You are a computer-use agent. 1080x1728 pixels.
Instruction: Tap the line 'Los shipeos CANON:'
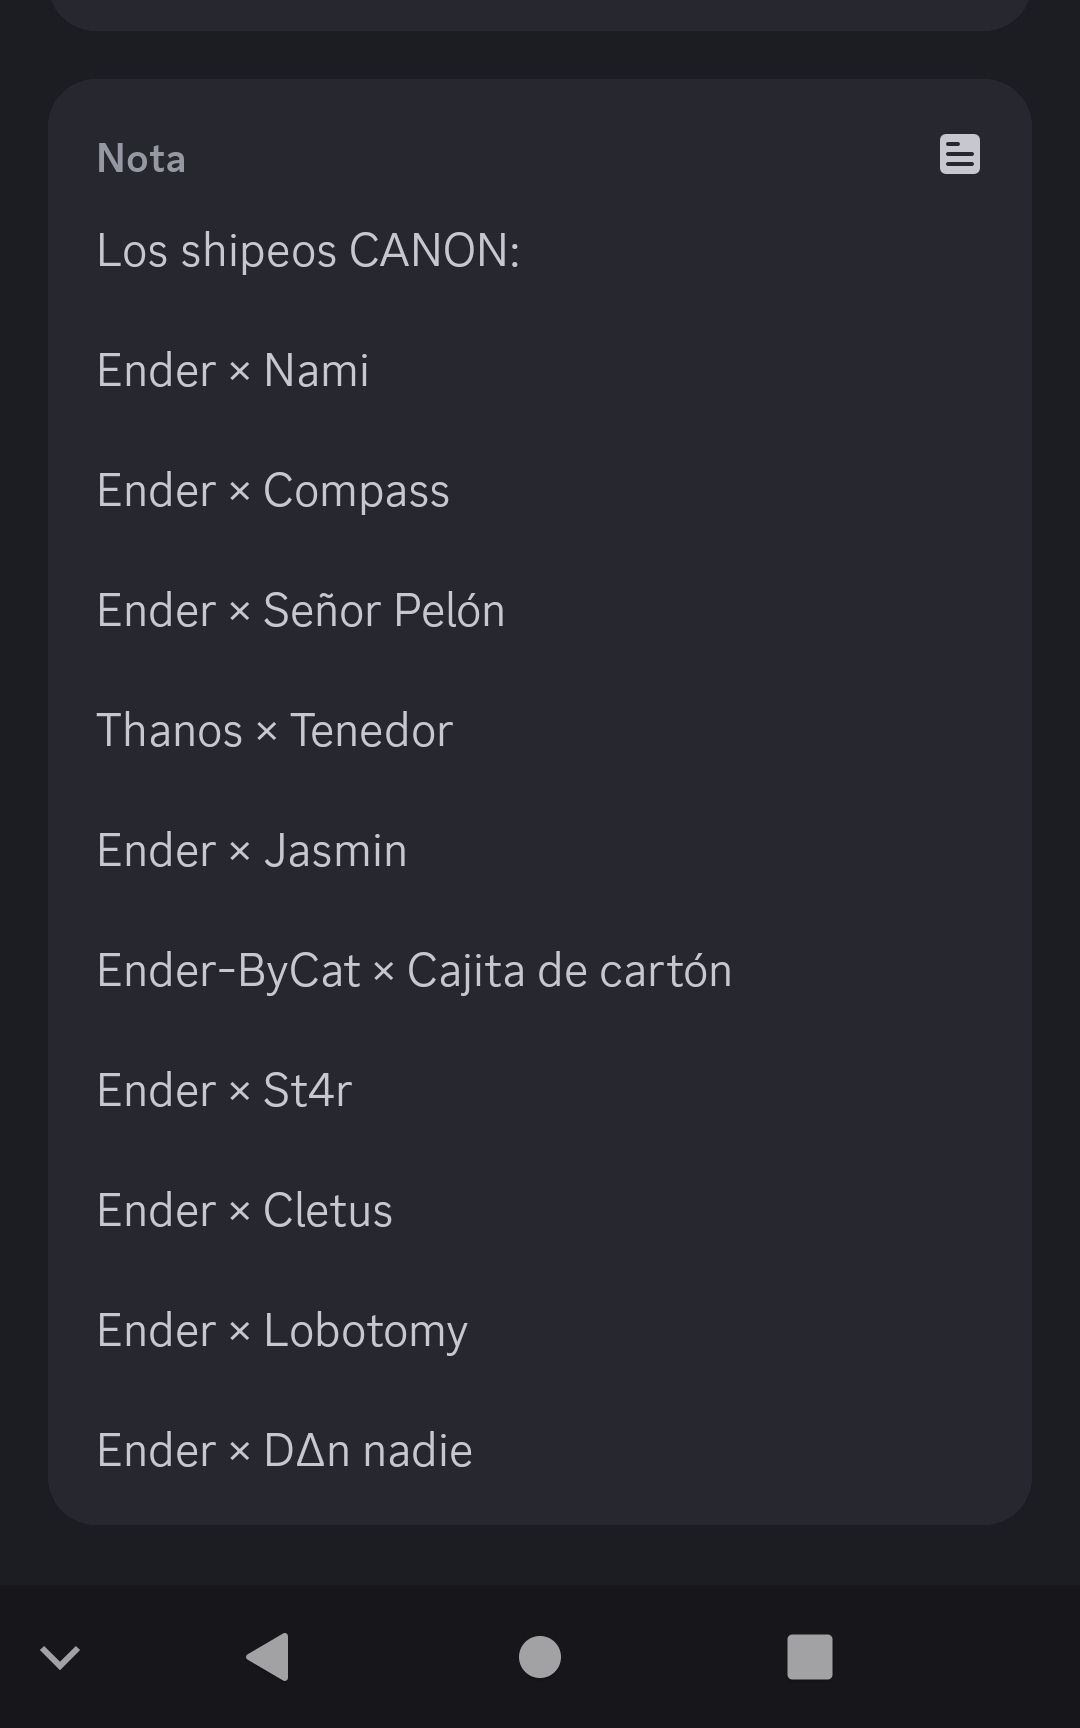(308, 251)
